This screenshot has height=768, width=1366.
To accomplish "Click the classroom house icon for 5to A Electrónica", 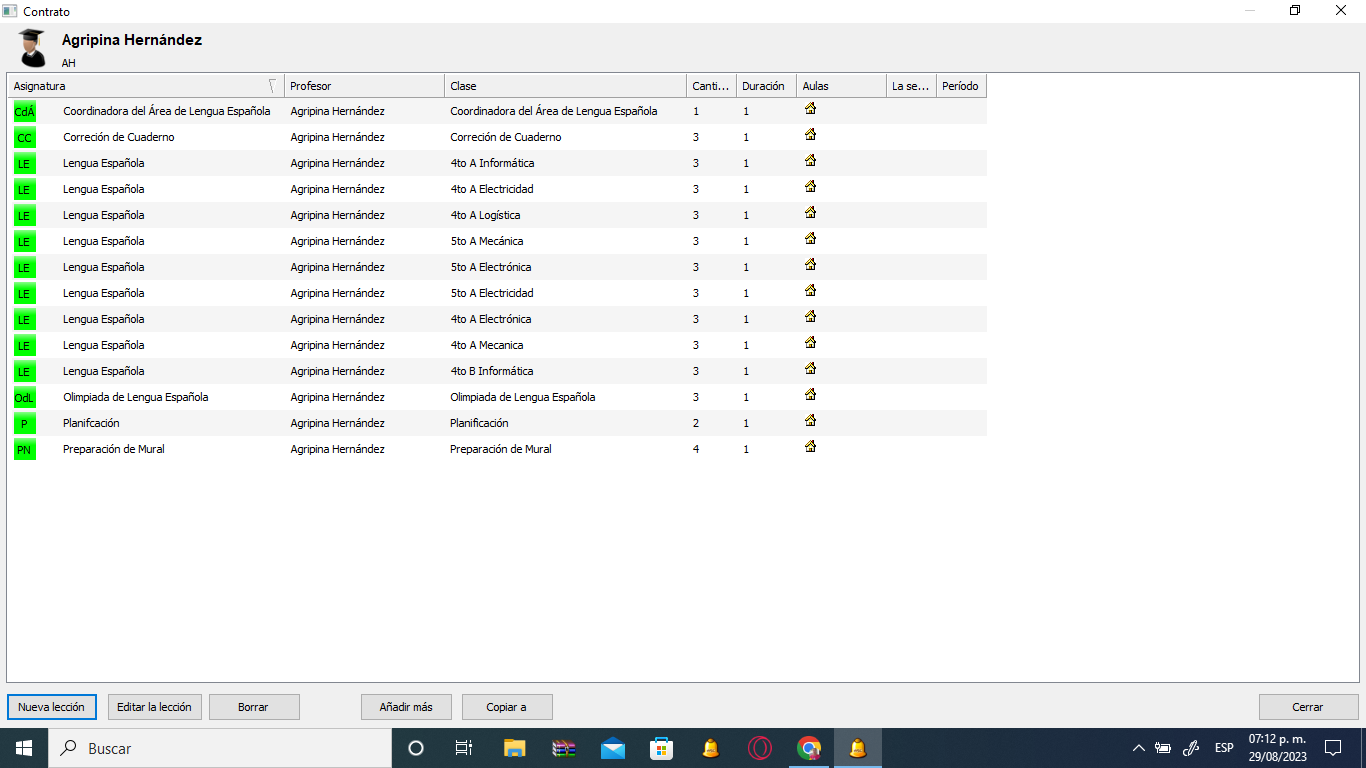I will tap(811, 264).
